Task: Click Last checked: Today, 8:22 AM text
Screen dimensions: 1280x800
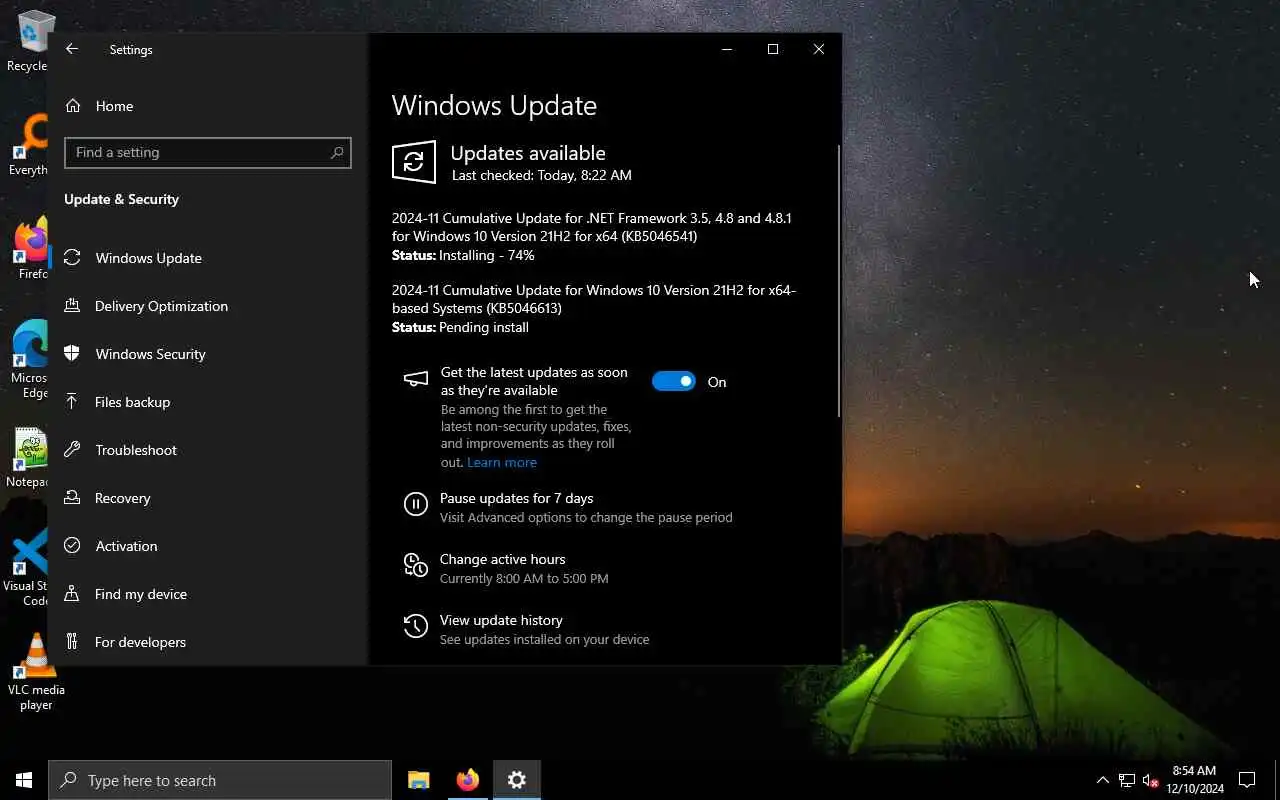Action: pos(542,175)
